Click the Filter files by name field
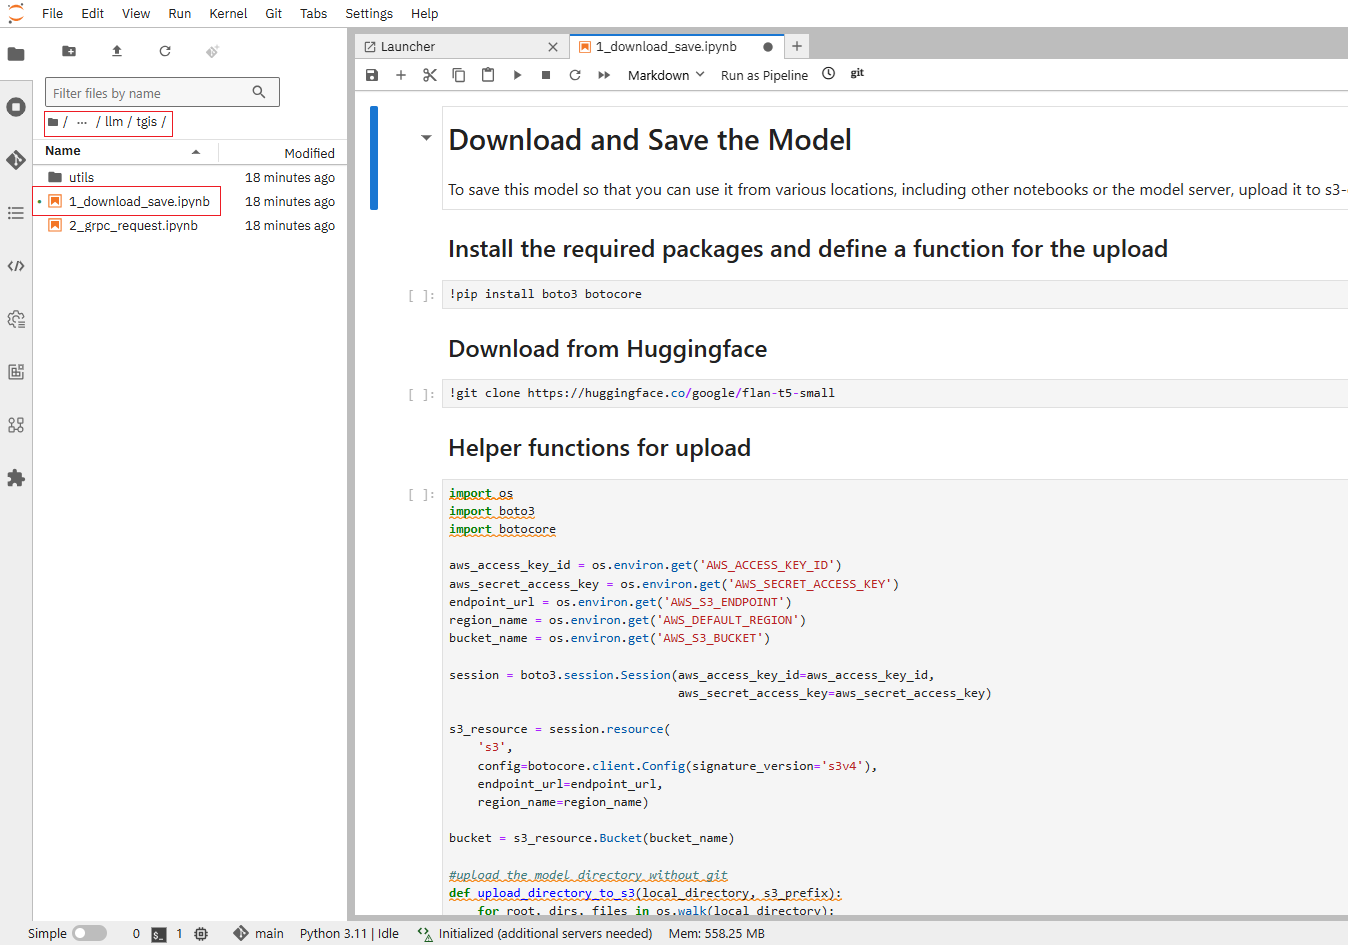 (x=150, y=93)
